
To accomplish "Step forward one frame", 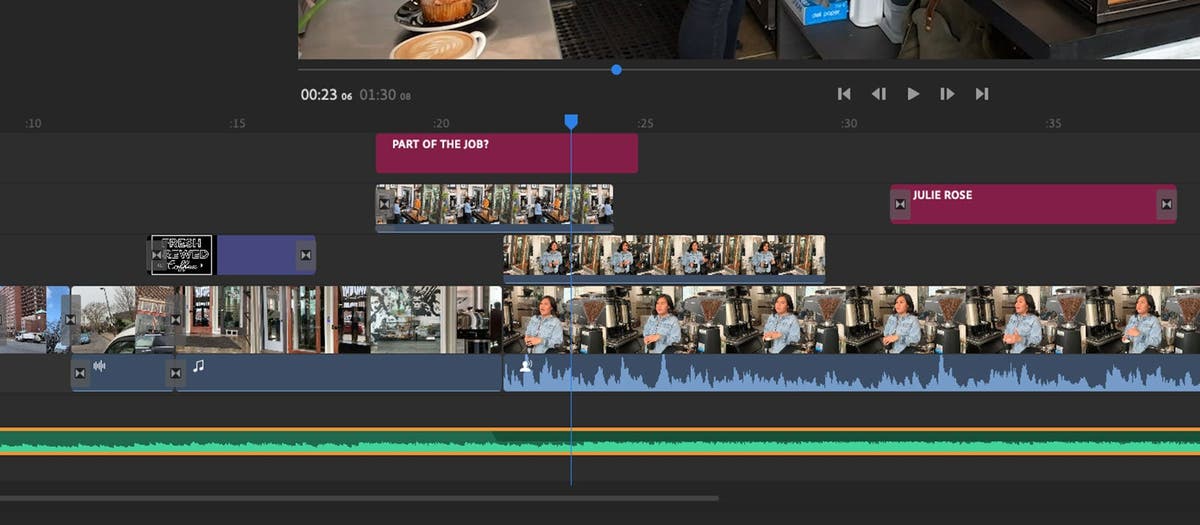I will tap(947, 94).
